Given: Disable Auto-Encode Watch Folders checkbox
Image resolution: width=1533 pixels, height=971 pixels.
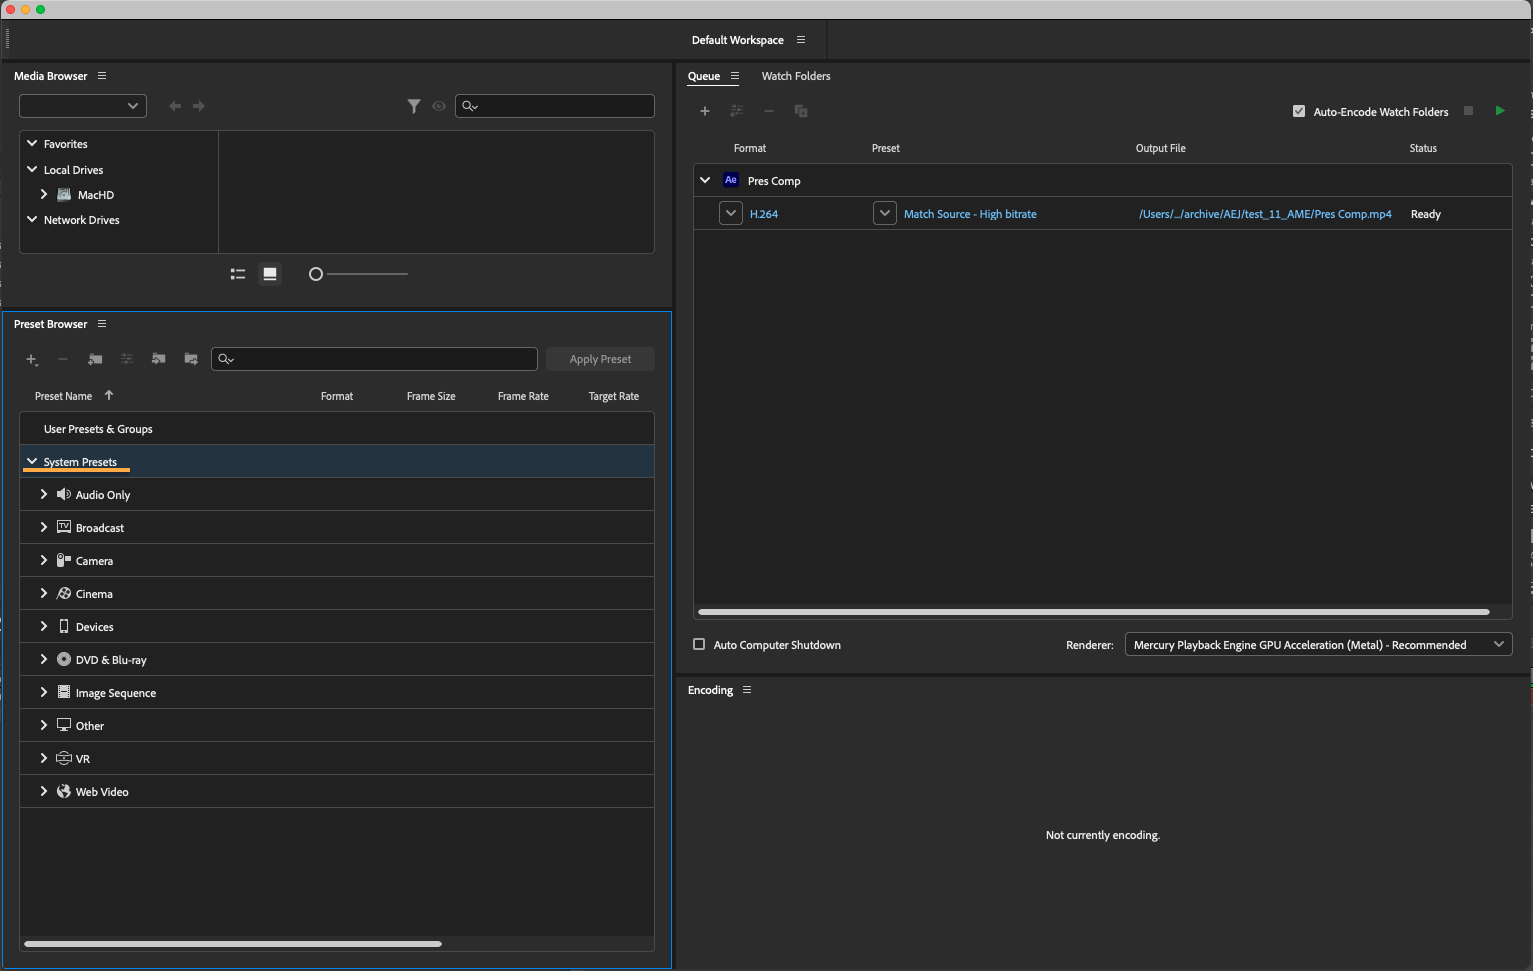Looking at the screenshot, I should pyautogui.click(x=1299, y=112).
